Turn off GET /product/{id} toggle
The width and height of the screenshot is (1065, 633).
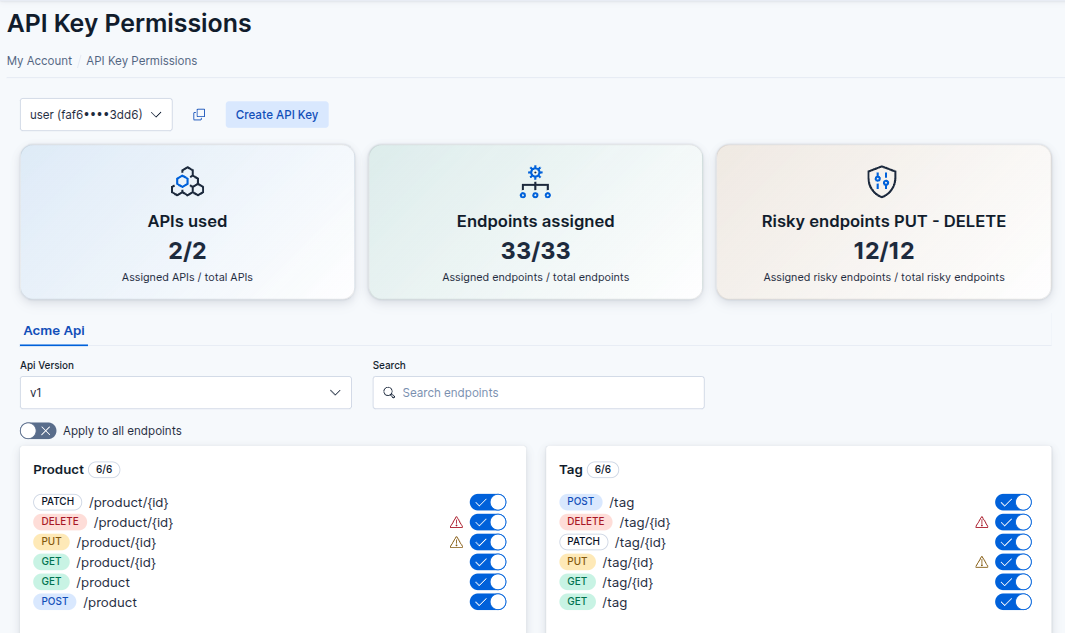tap(488, 562)
